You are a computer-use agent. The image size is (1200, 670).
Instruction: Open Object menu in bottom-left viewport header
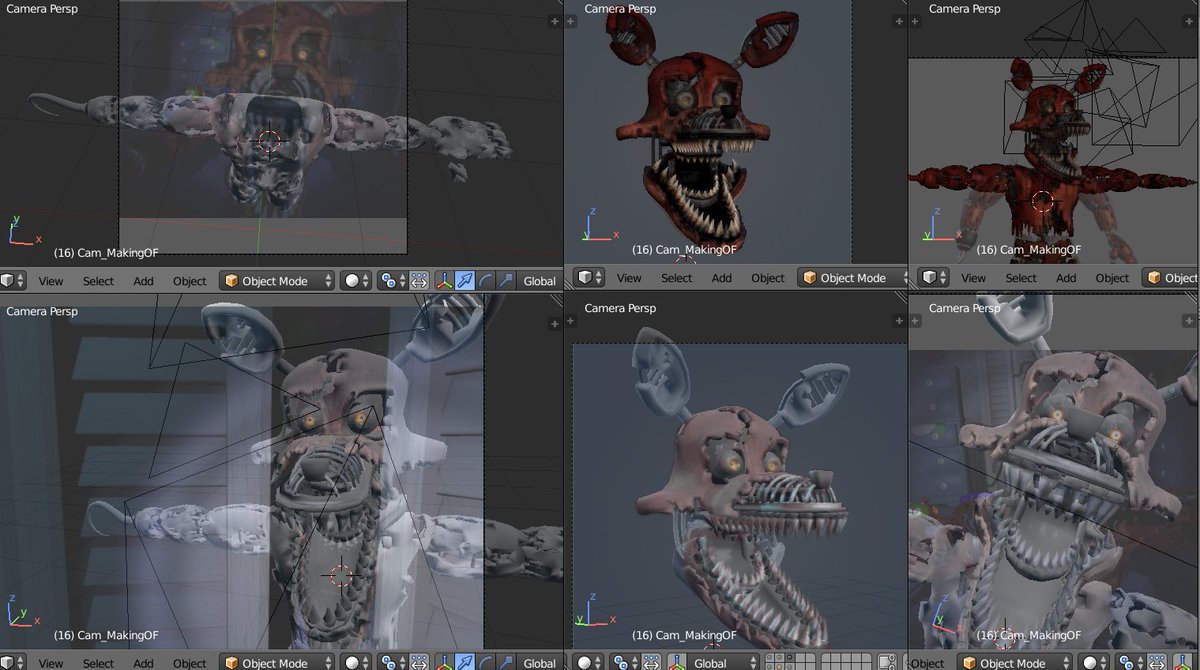189,663
